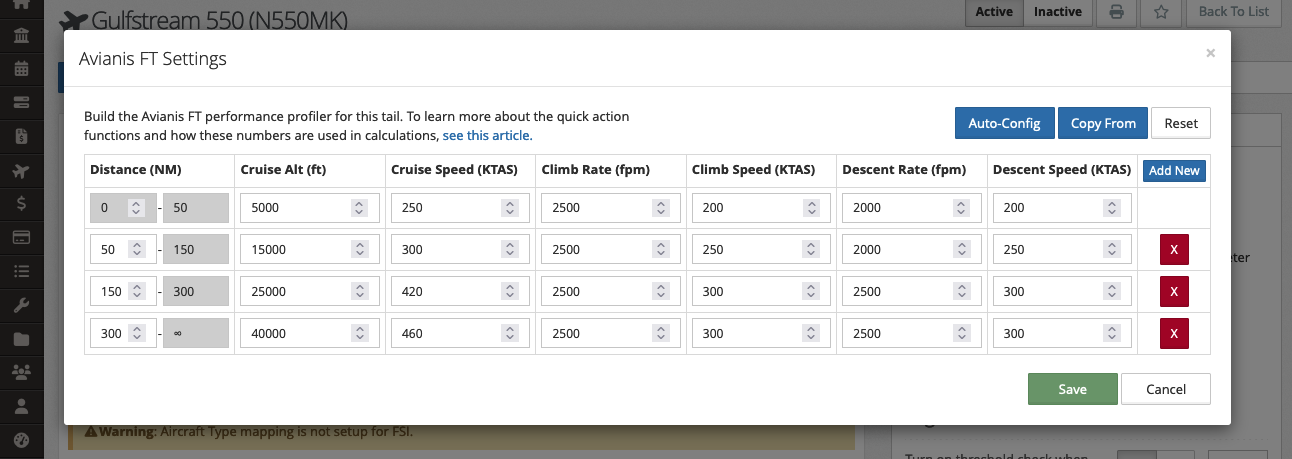This screenshot has width=1292, height=459.
Task: Click the Climb Rate stepper in 50-150 row
Action: [x=660, y=250]
